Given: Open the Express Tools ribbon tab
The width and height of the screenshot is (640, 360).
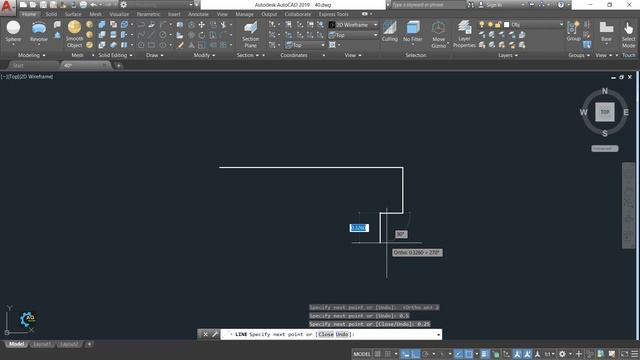Looking at the screenshot, I should click(x=334, y=14).
